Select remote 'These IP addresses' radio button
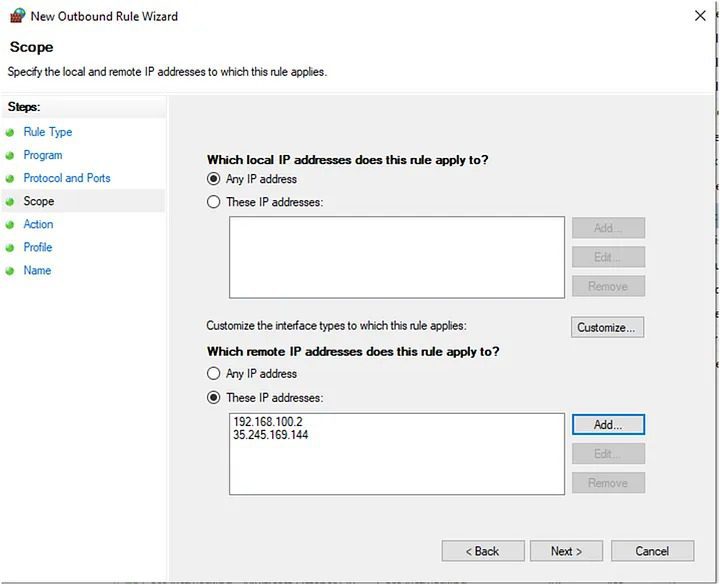The width and height of the screenshot is (720, 585). pos(214,397)
